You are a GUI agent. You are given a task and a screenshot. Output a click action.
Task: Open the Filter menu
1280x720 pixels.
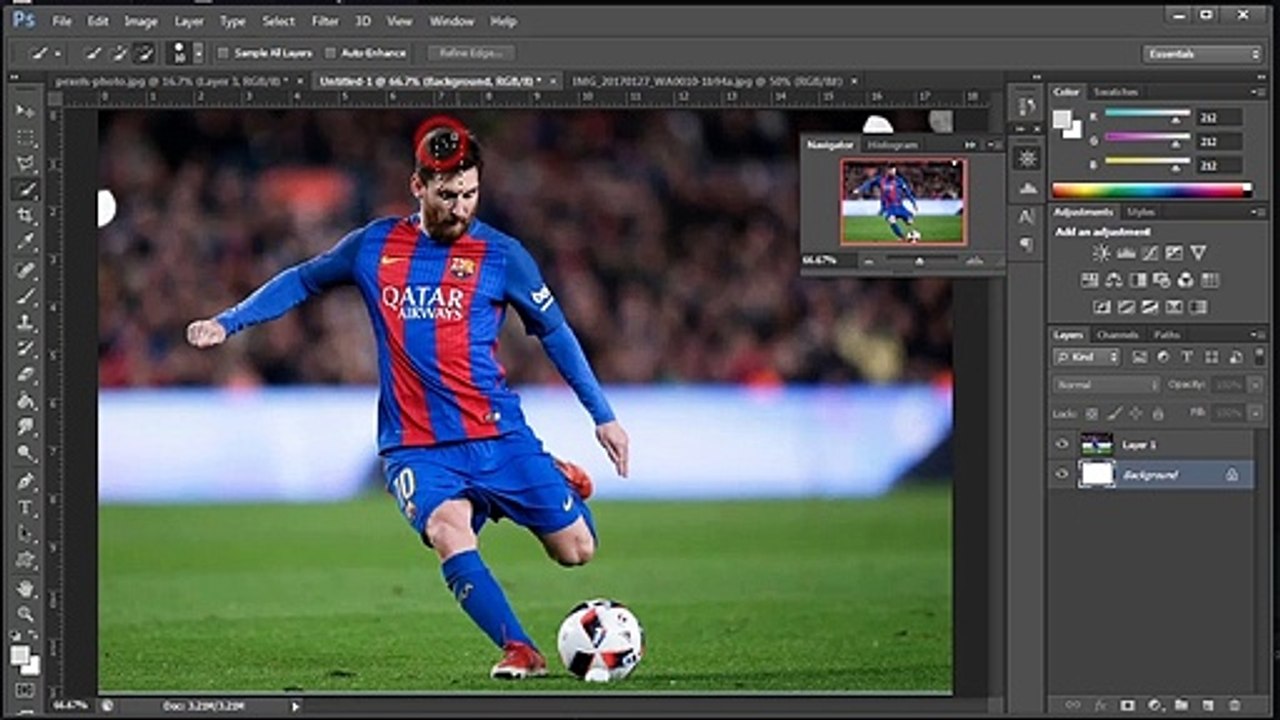click(x=325, y=21)
